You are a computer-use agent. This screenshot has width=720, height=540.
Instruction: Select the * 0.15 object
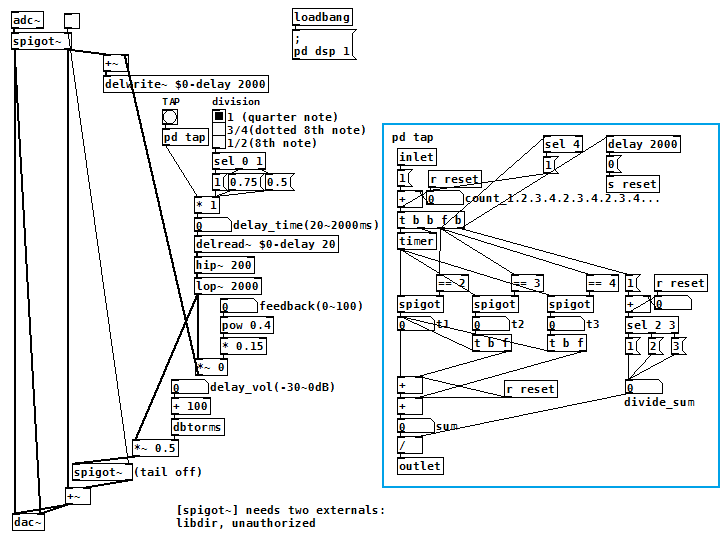(243, 346)
